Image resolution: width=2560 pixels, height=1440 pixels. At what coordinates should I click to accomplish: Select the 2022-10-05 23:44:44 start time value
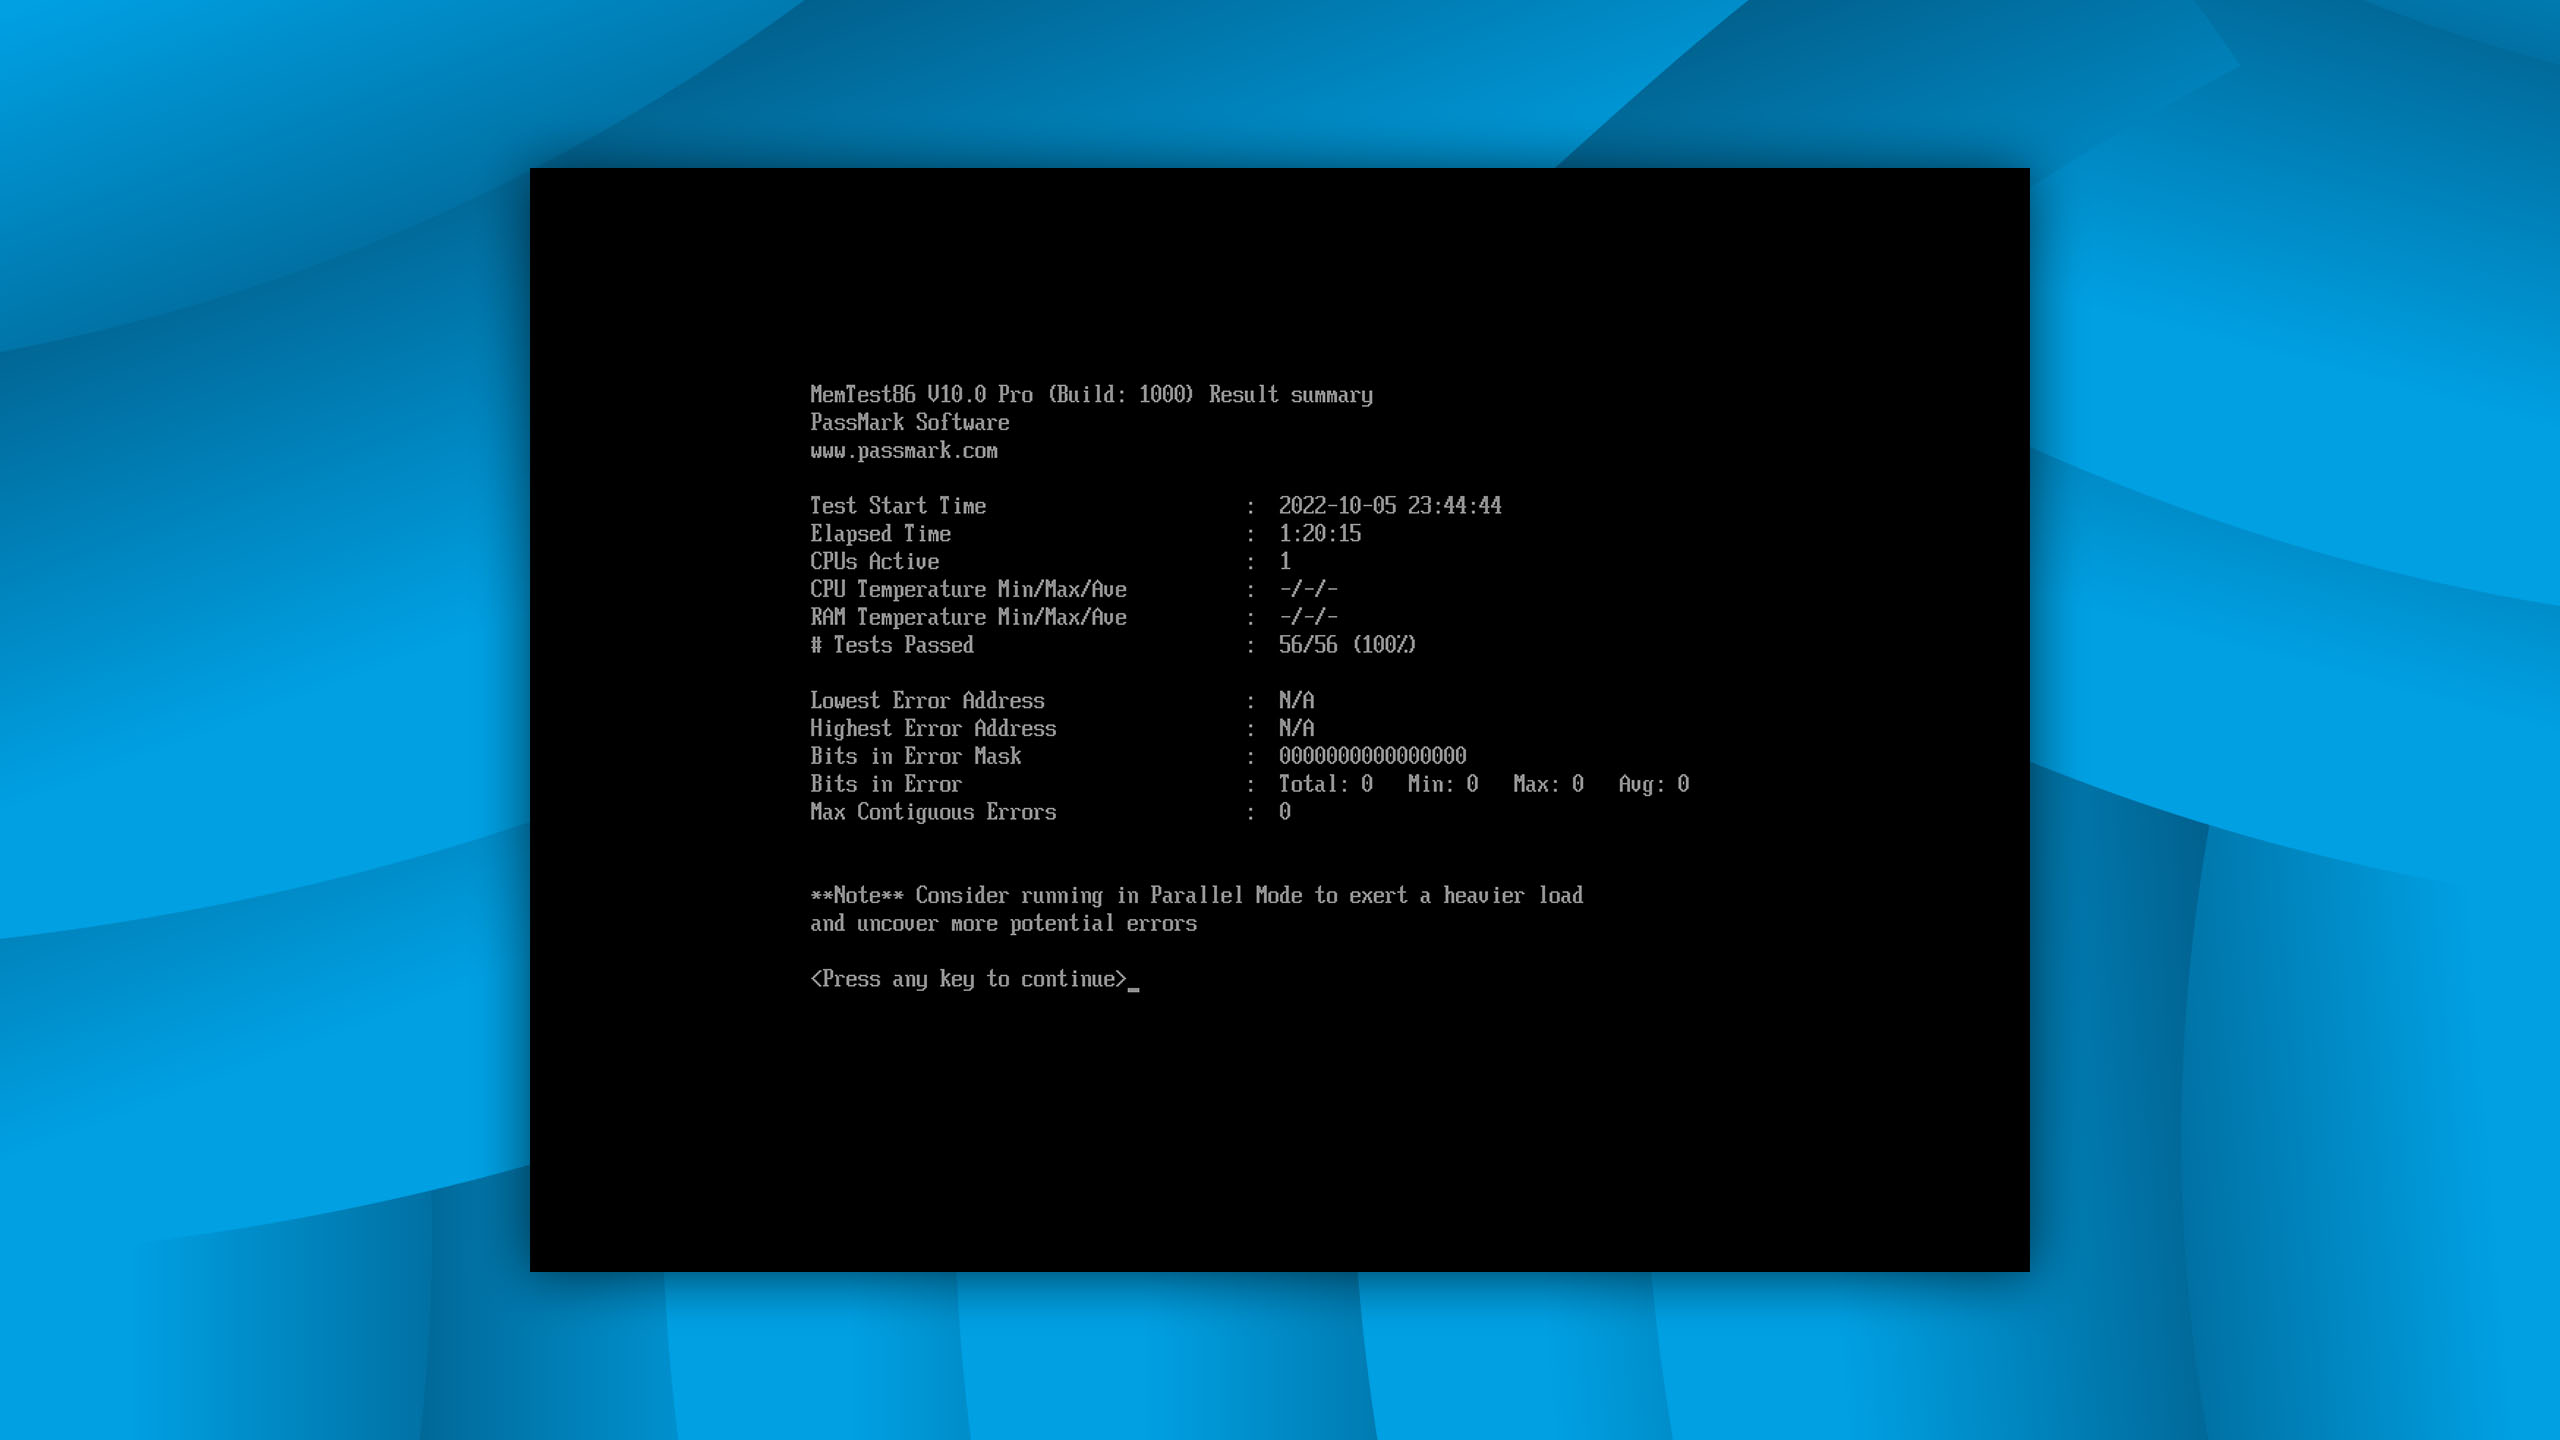[x=1390, y=506]
